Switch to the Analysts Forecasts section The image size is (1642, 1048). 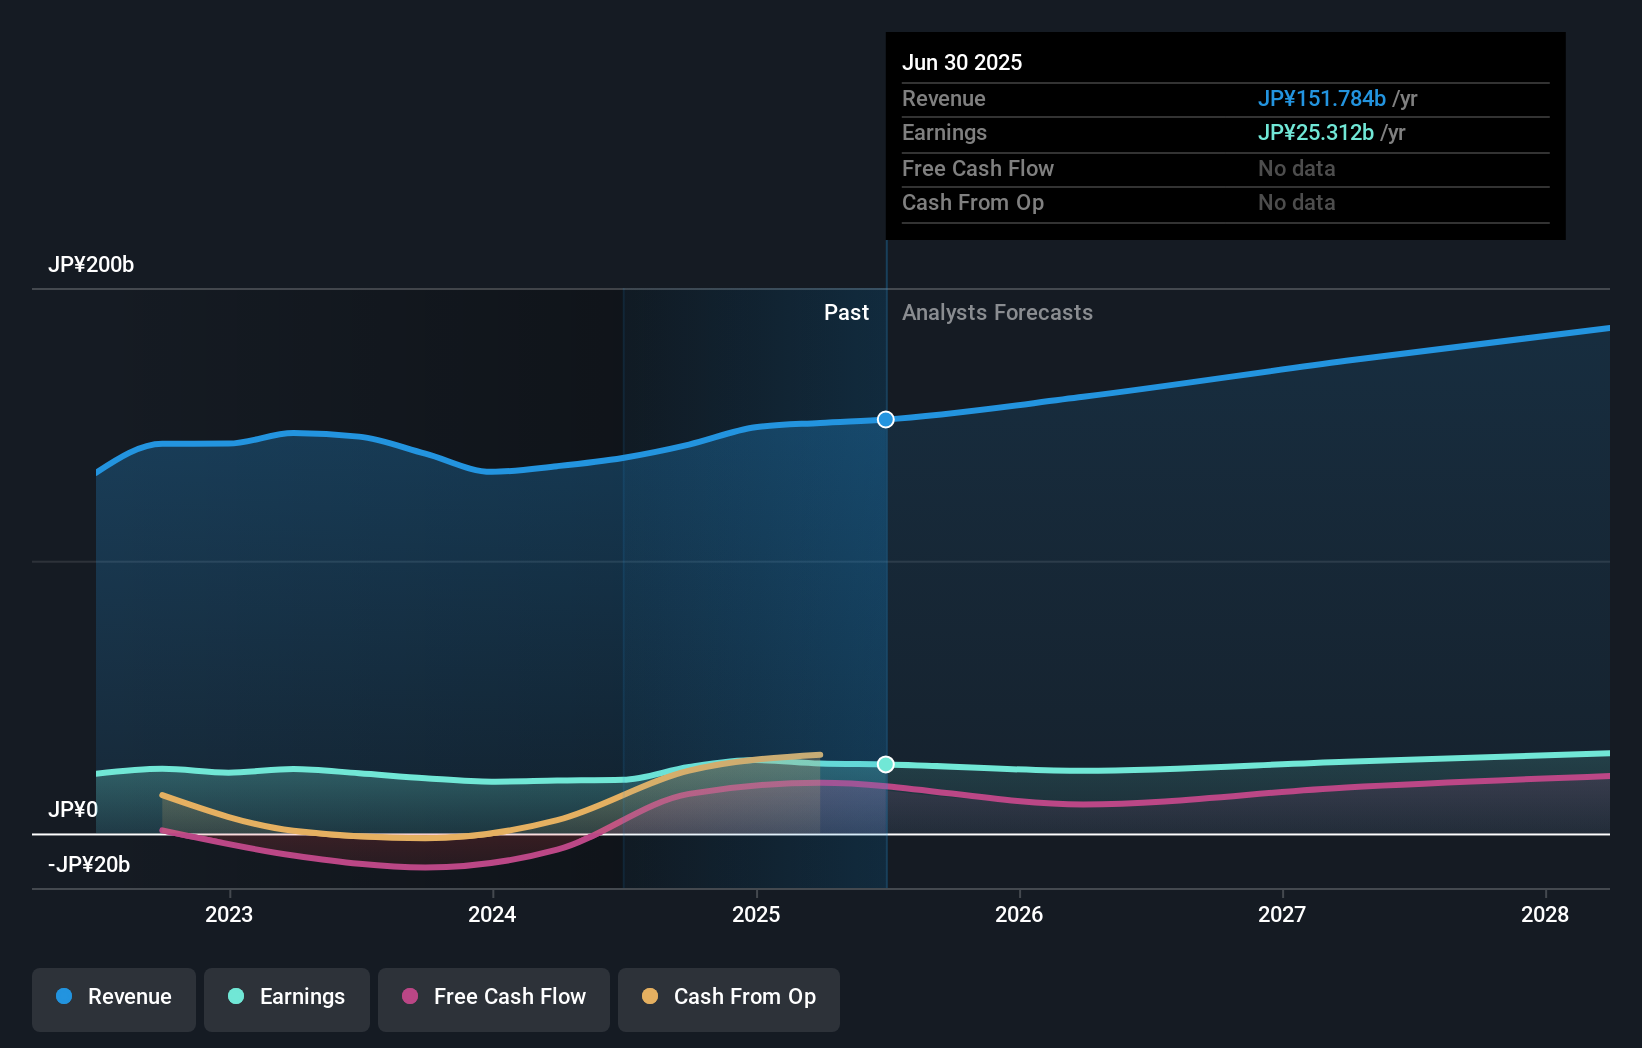(x=996, y=312)
